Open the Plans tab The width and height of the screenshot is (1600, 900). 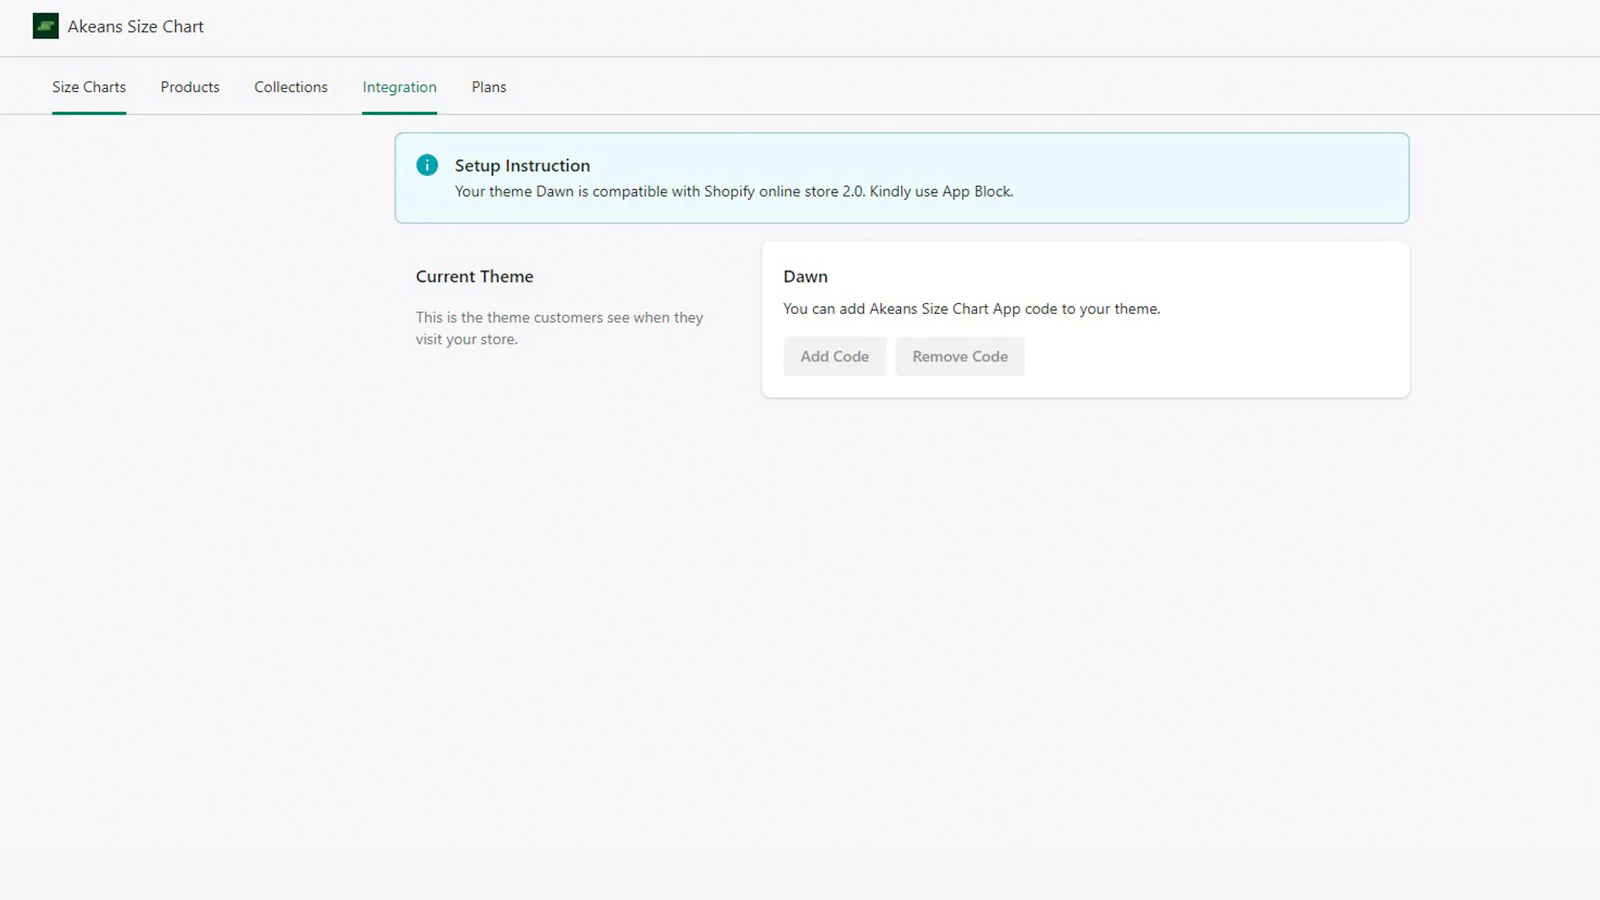[489, 87]
